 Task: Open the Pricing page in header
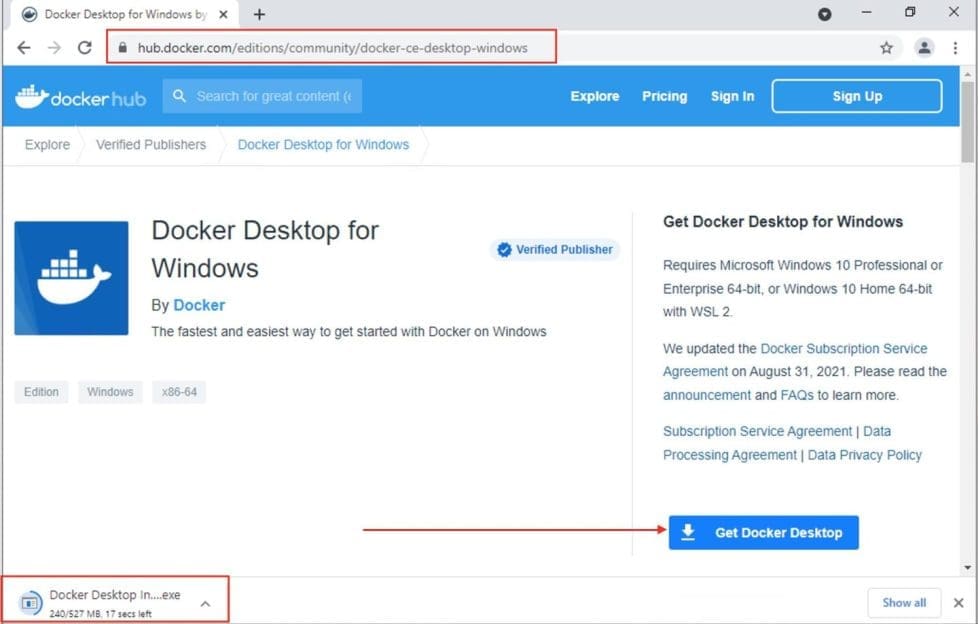coord(664,96)
